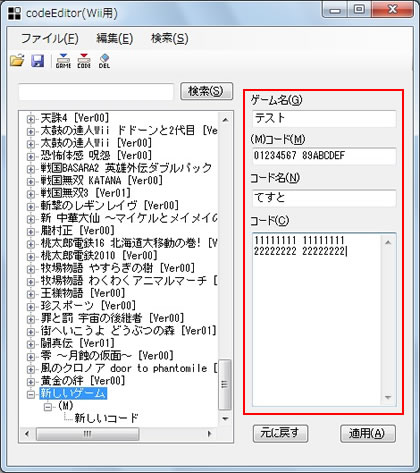Viewport: 420px width, 473px height.
Task: Collapse the (M) child node
Action: pos(47,407)
